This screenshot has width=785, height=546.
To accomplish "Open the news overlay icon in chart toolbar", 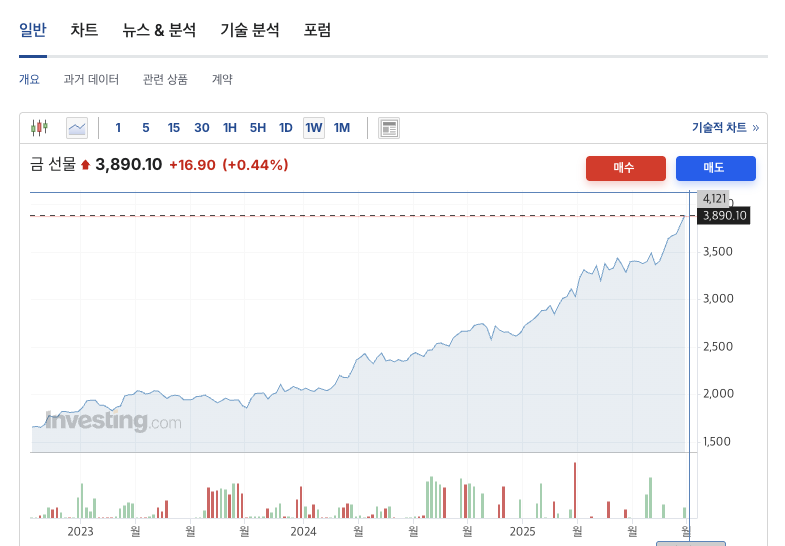I will tap(389, 128).
